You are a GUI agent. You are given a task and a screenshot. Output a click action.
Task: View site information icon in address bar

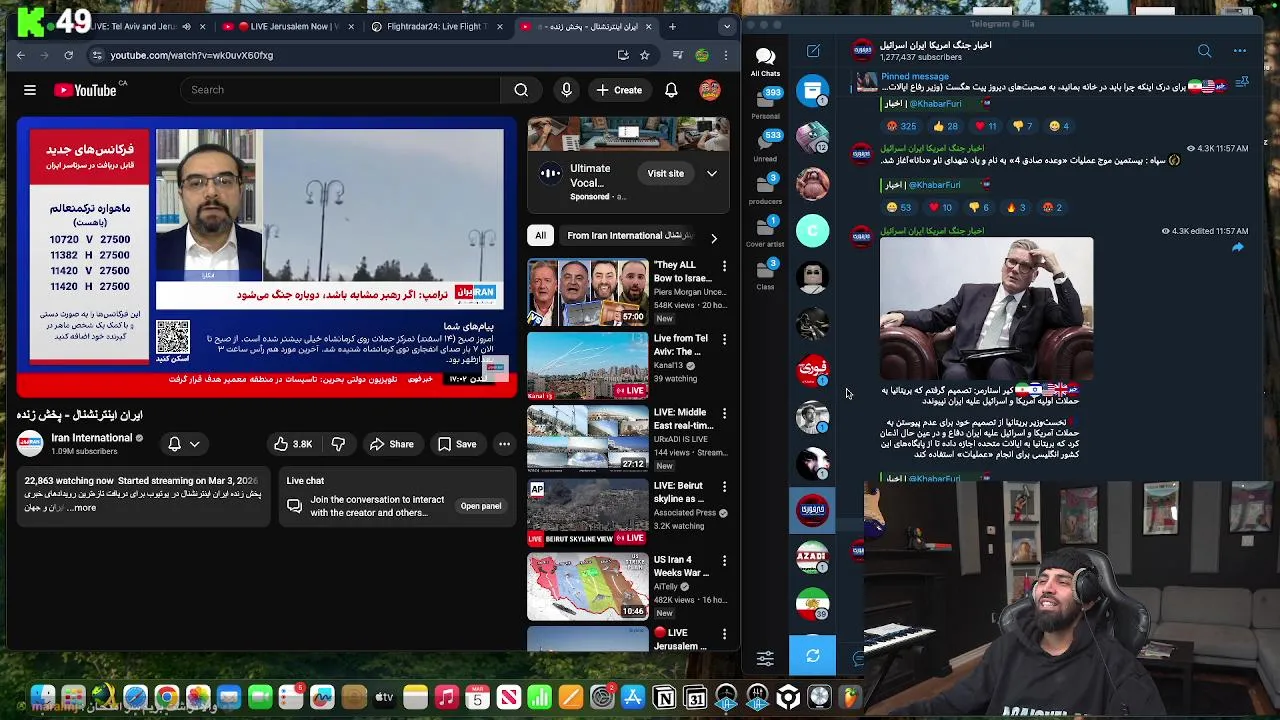[x=96, y=55]
